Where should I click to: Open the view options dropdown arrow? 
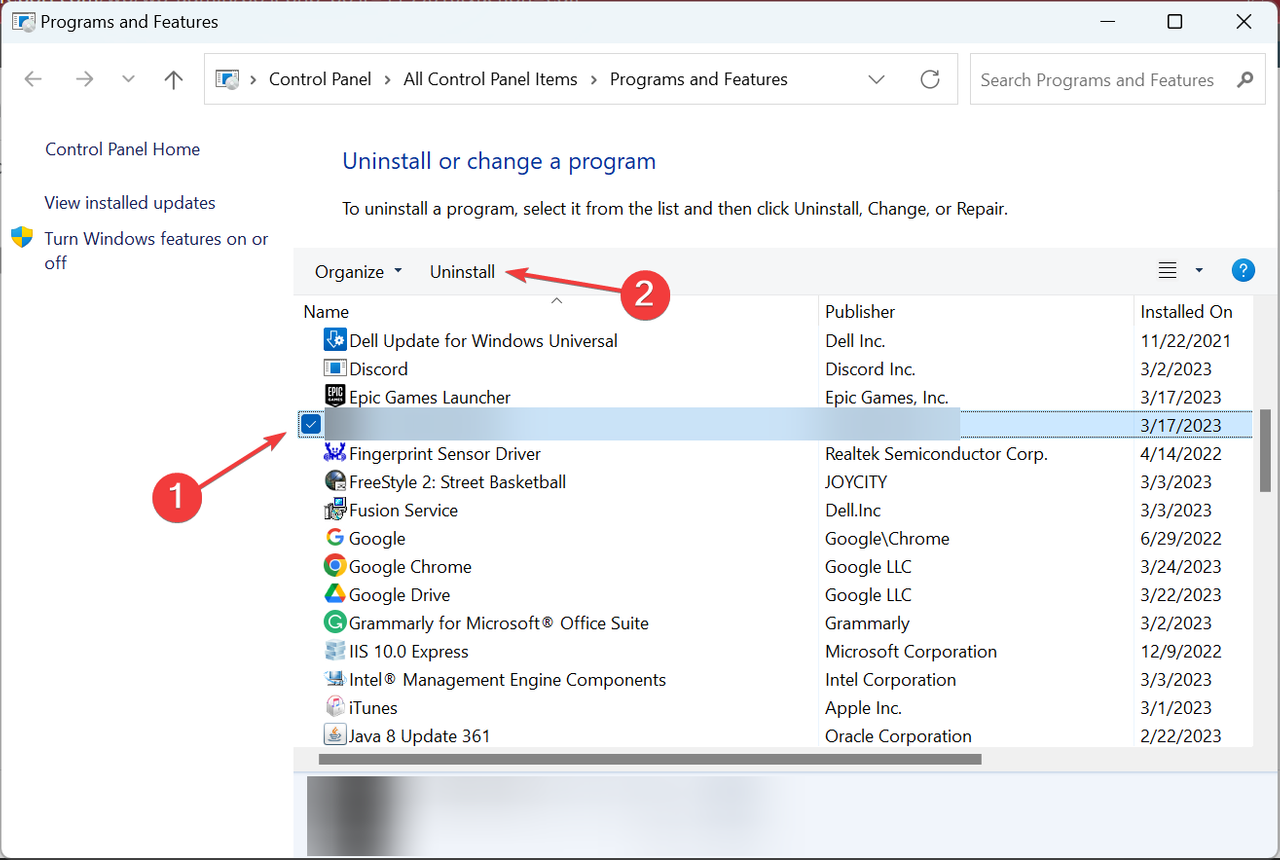pos(1199,271)
